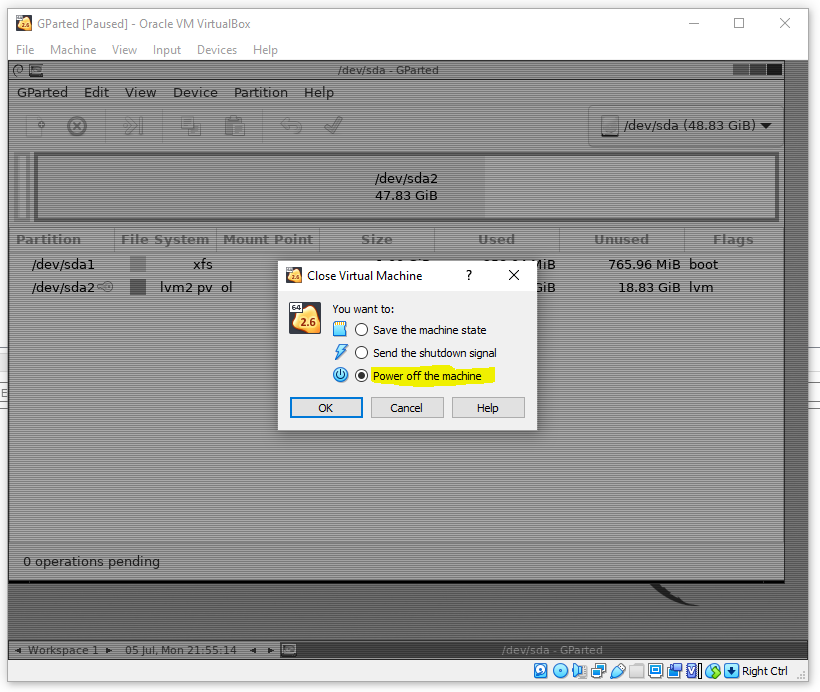Open the VirtualBox File menu

click(x=25, y=50)
